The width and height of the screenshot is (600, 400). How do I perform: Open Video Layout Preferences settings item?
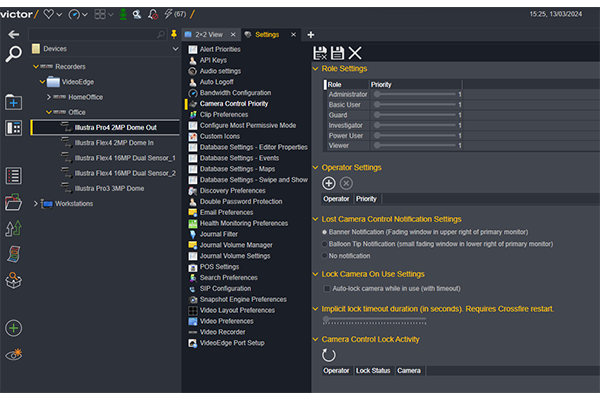pos(237,310)
